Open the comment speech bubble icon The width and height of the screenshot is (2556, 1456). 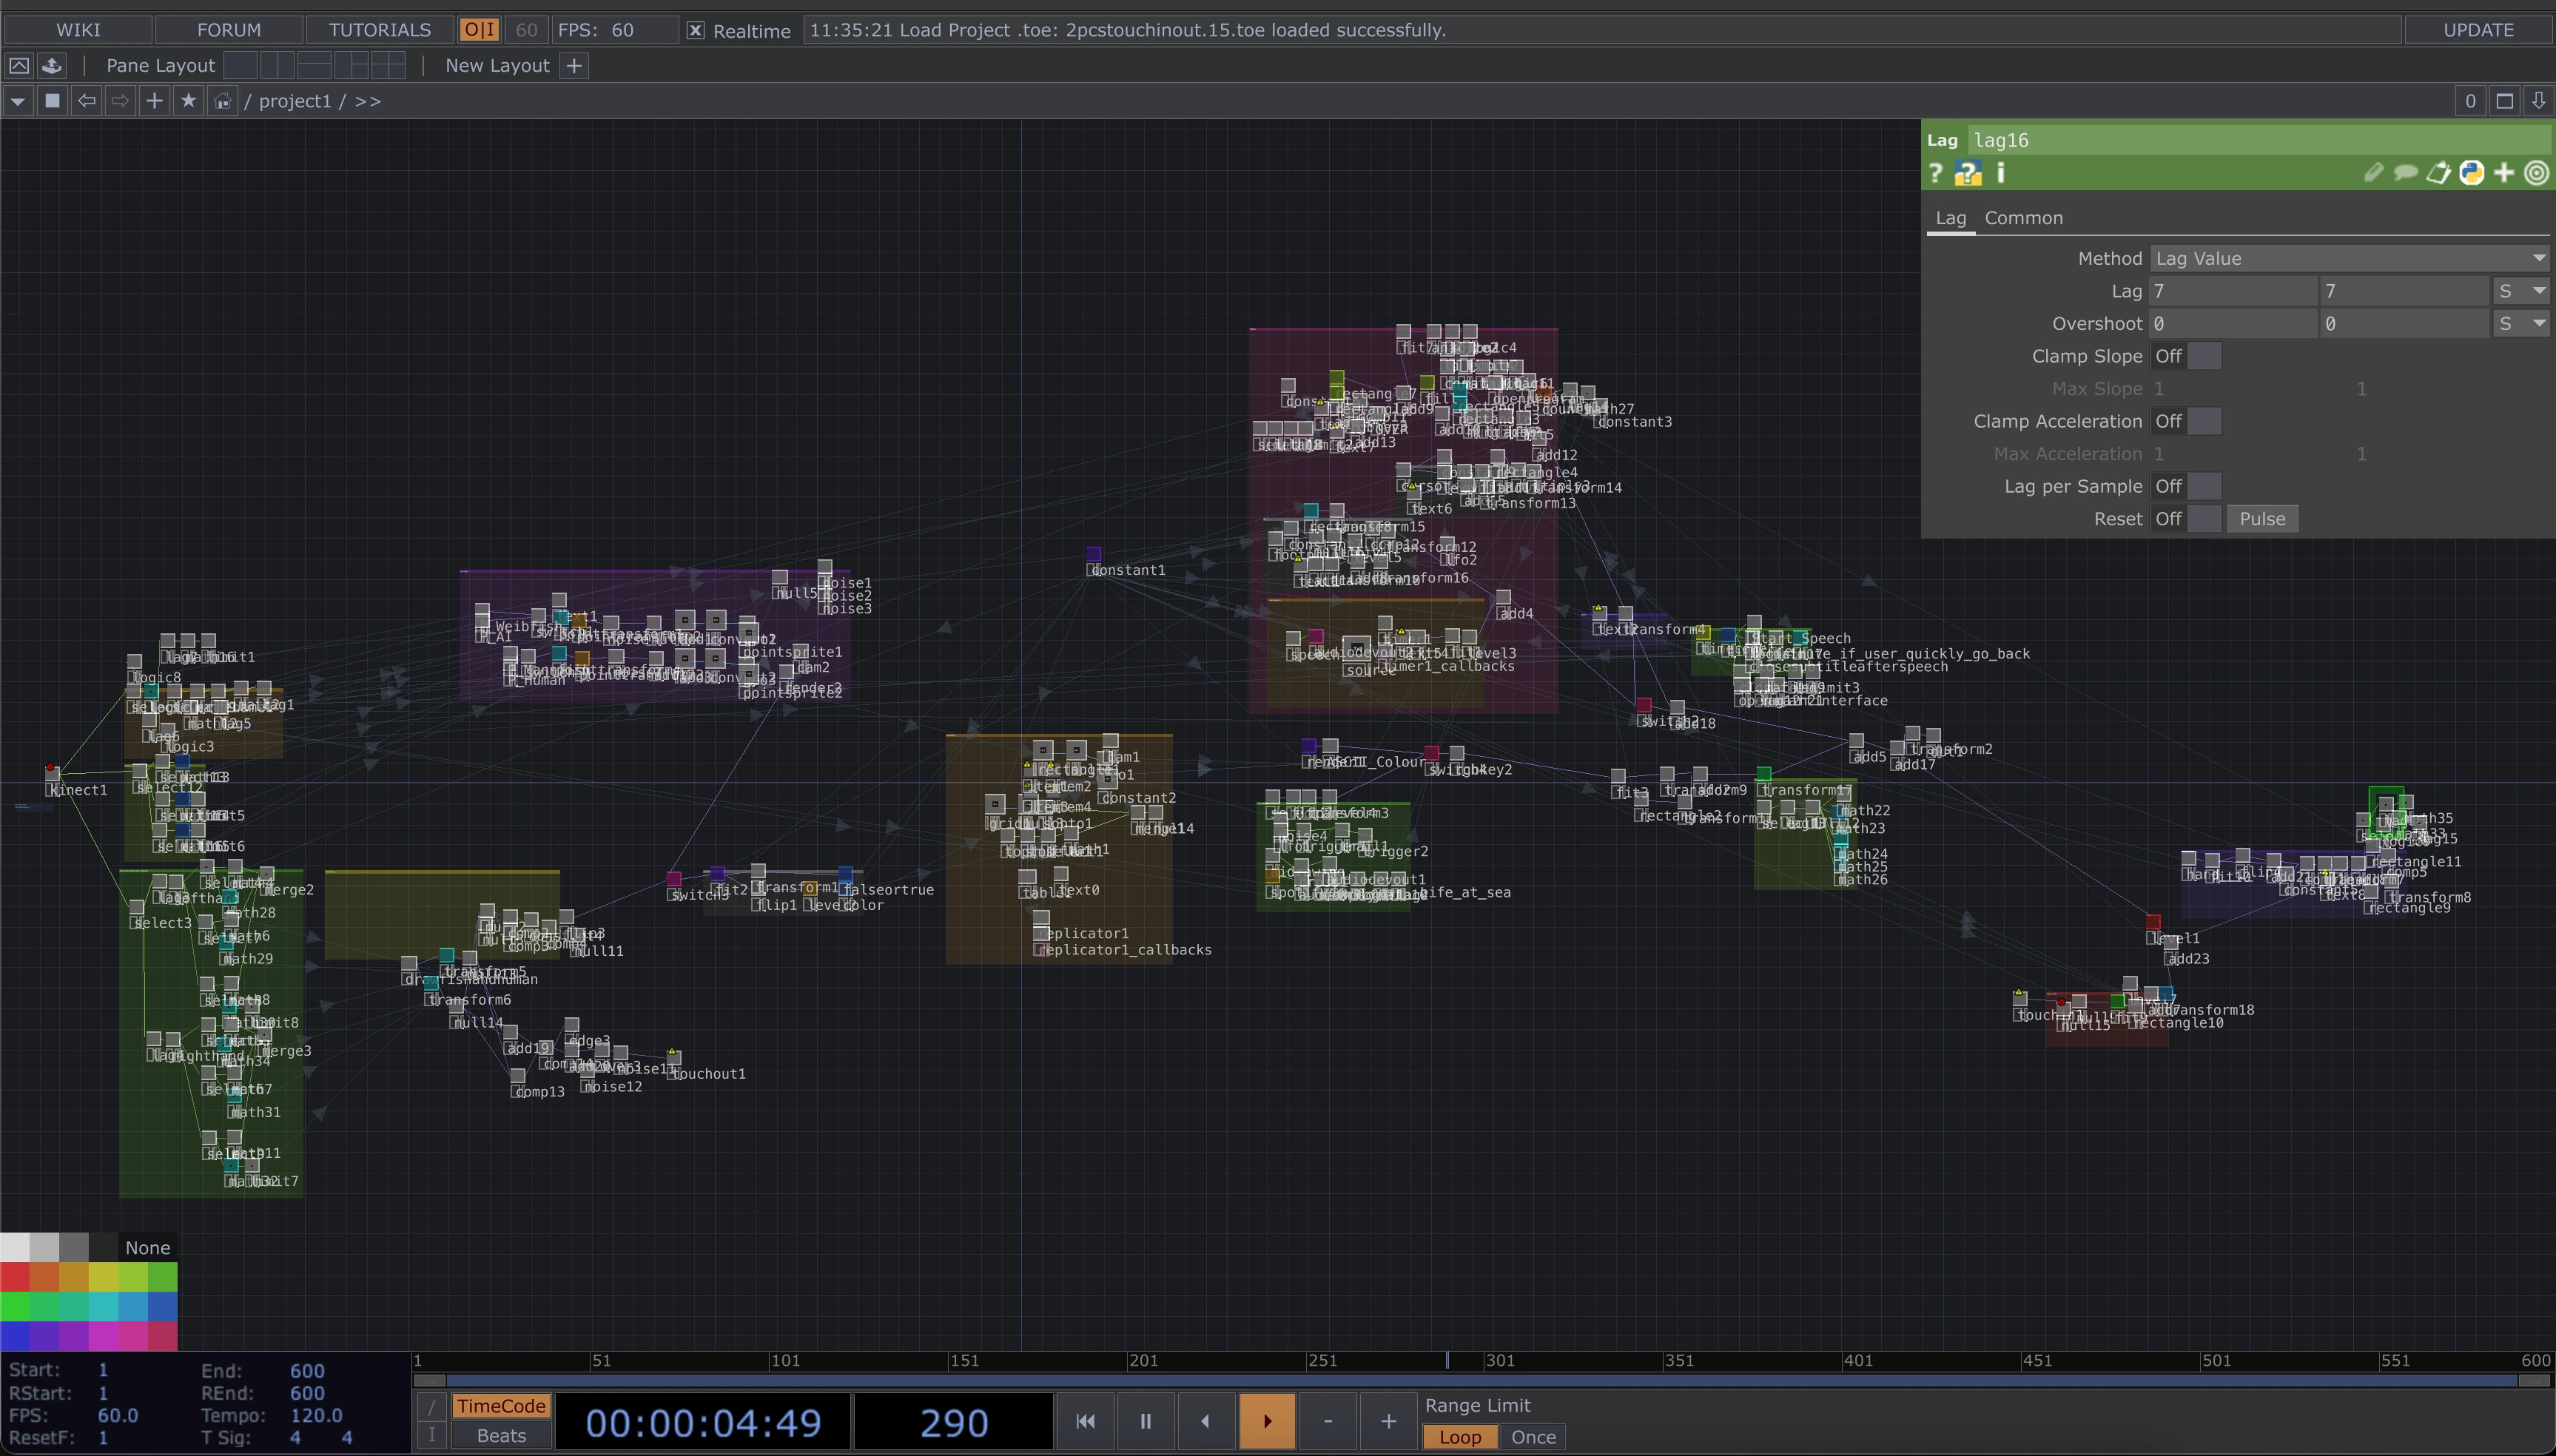tap(2406, 173)
